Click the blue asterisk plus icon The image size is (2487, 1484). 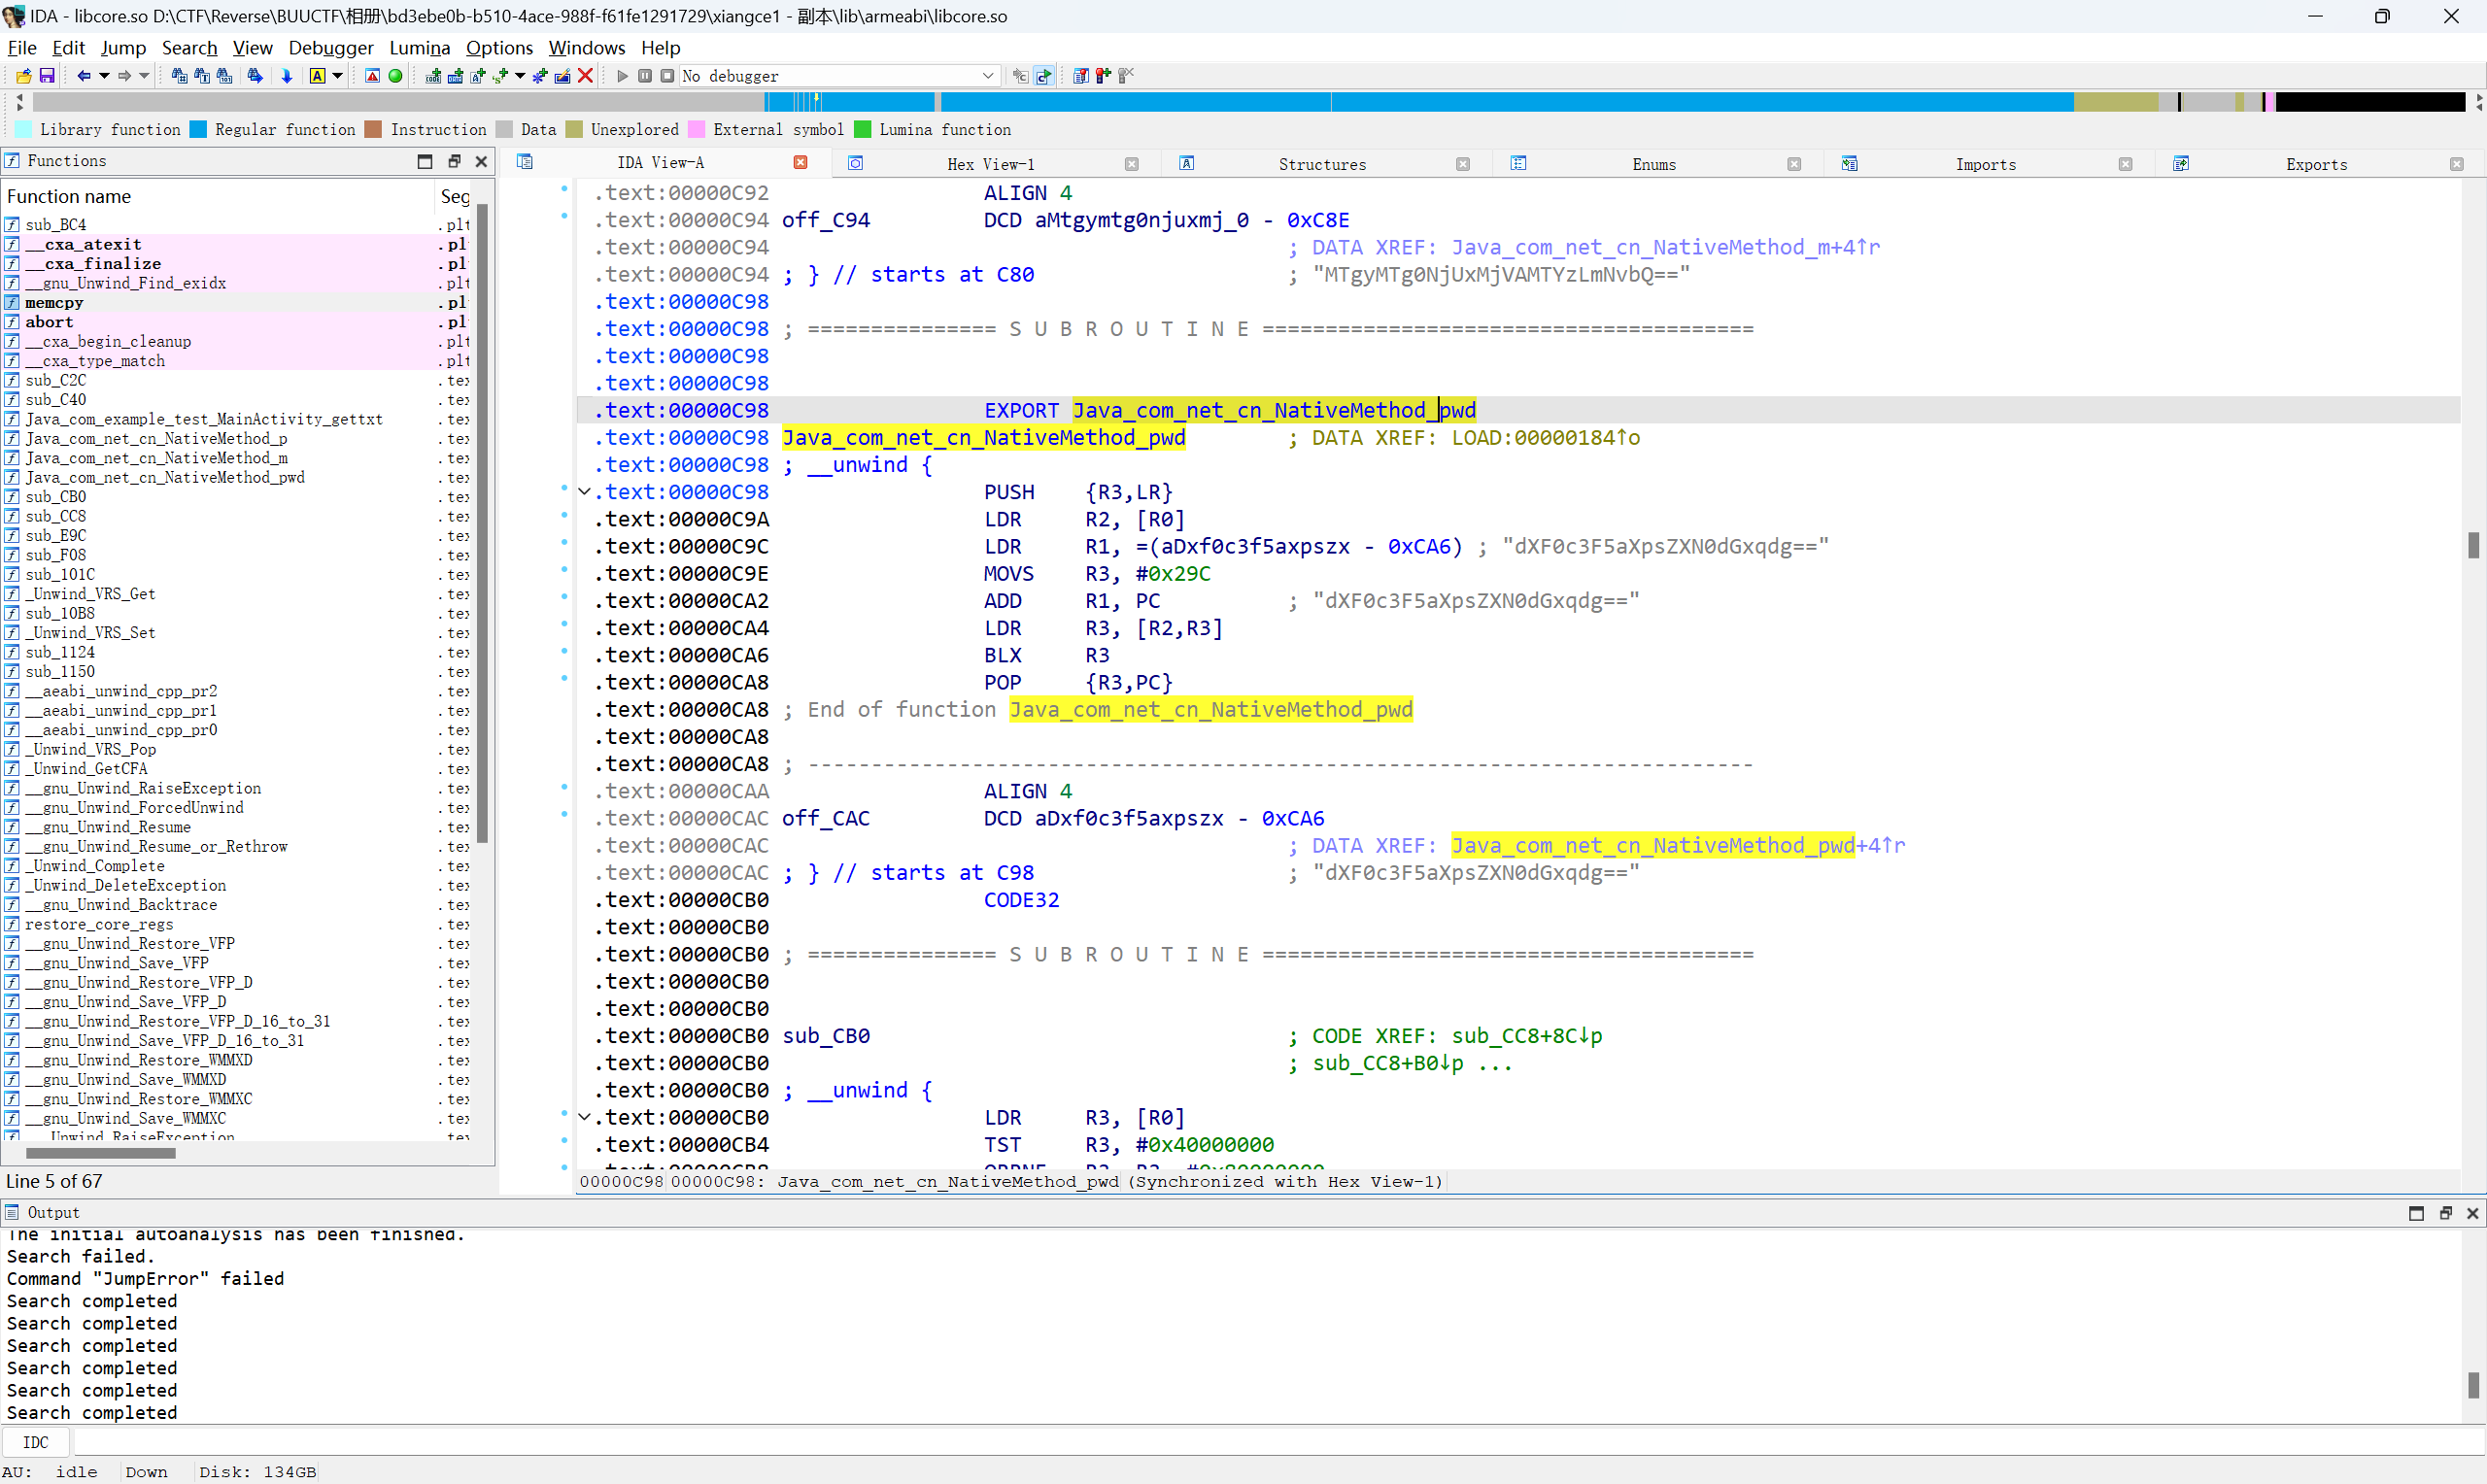(x=540, y=76)
